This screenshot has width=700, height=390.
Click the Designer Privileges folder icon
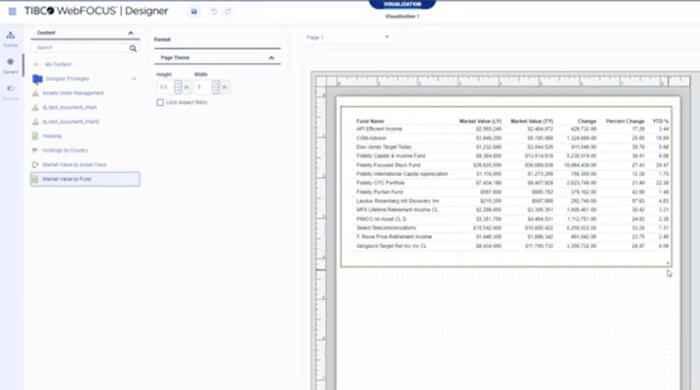(x=38, y=79)
